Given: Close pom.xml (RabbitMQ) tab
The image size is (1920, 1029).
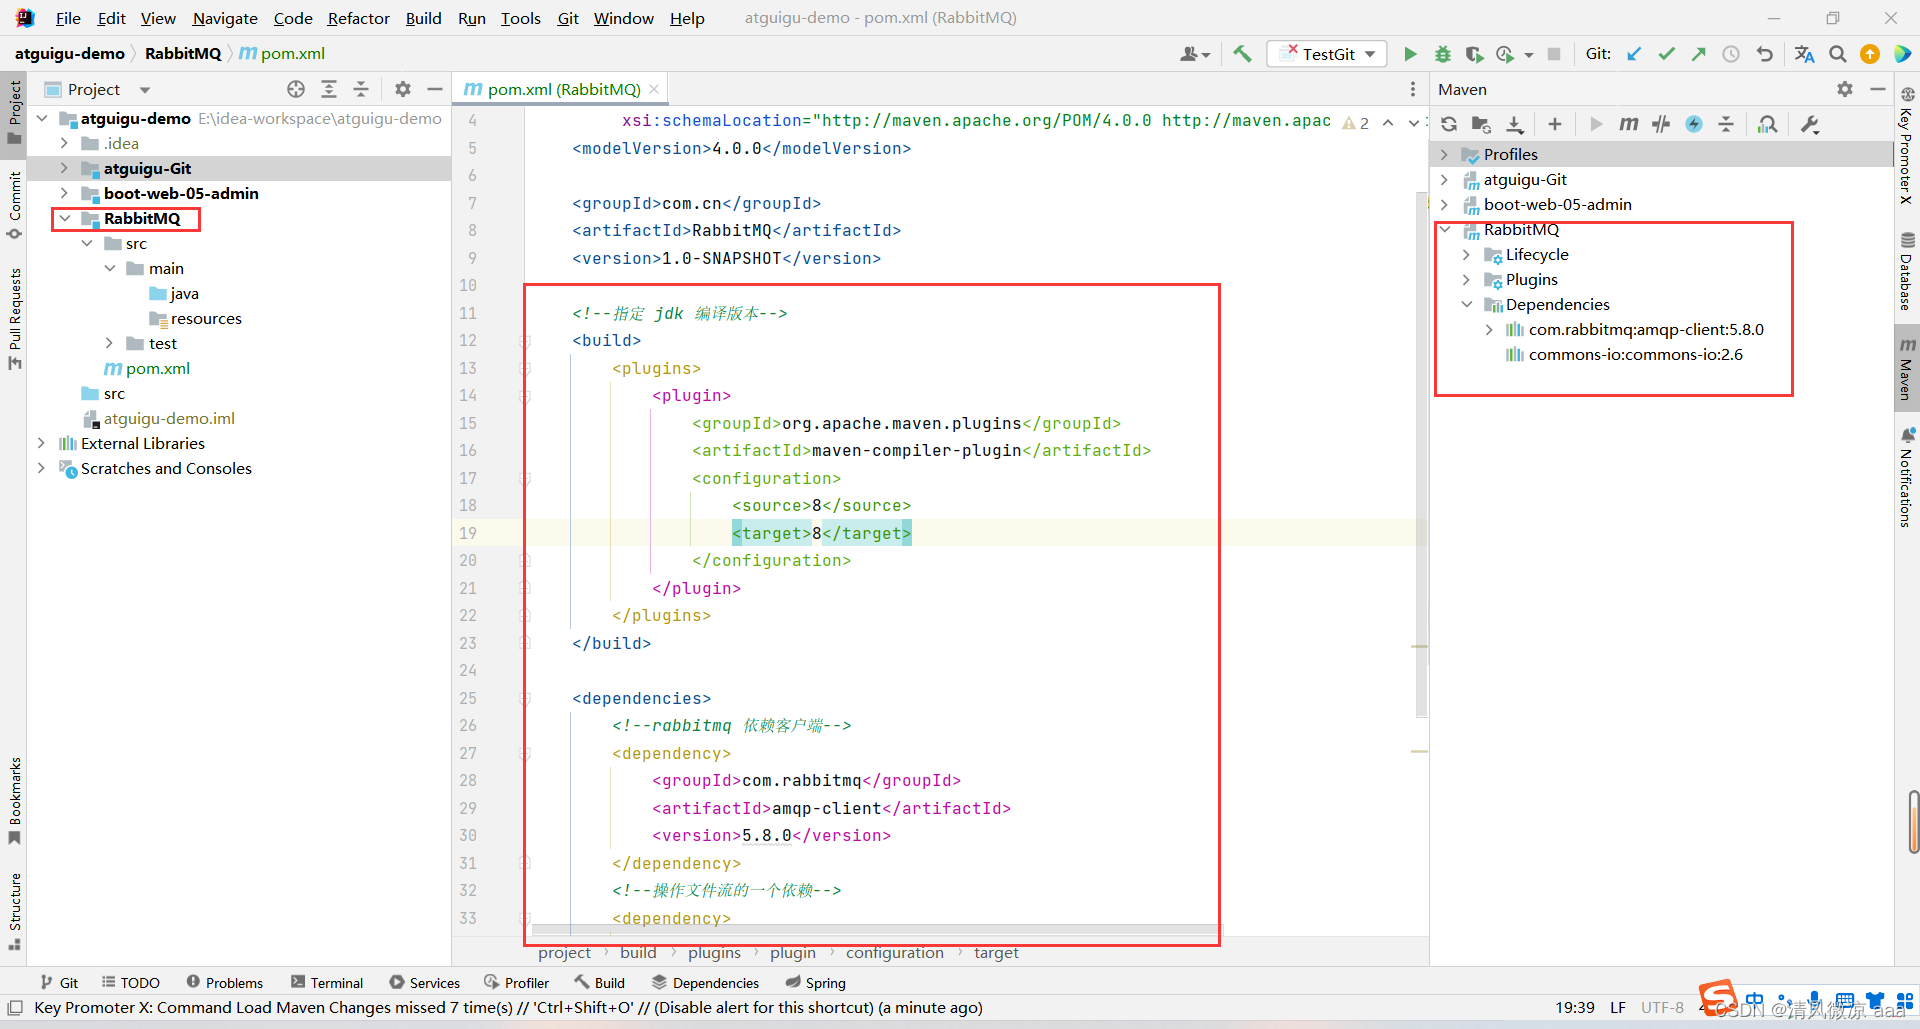Looking at the screenshot, I should pos(654,89).
